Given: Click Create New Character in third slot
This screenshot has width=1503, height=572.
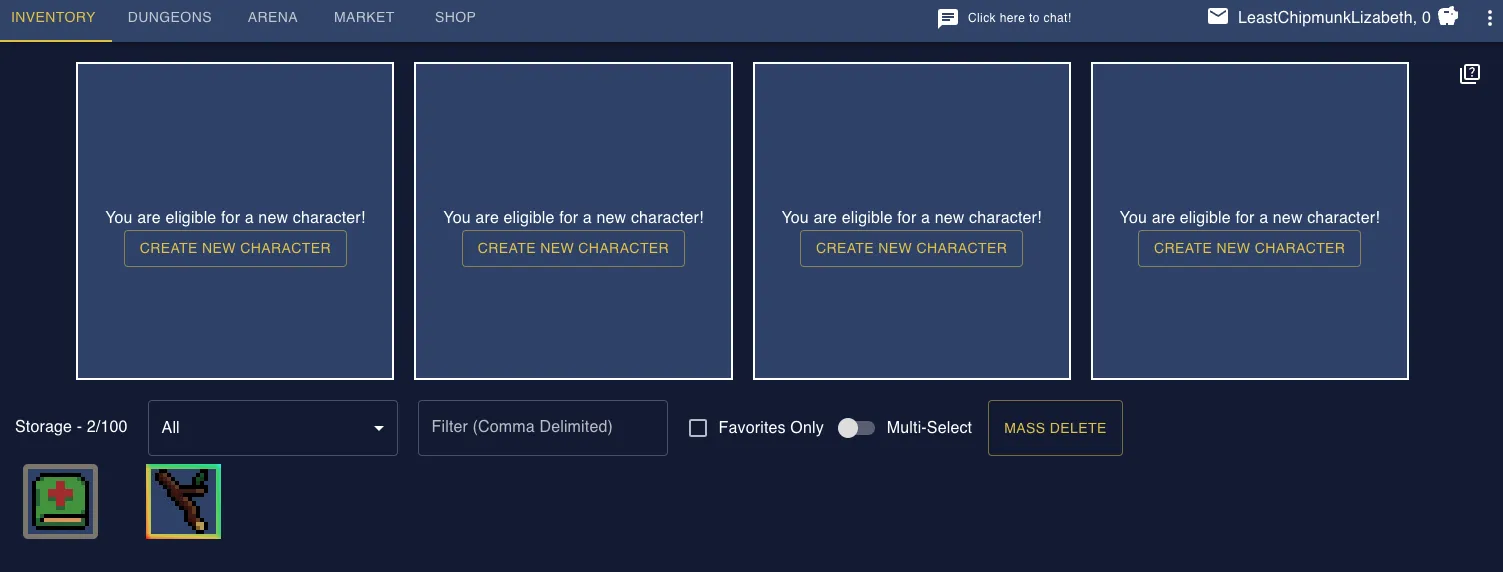Looking at the screenshot, I should coord(911,248).
